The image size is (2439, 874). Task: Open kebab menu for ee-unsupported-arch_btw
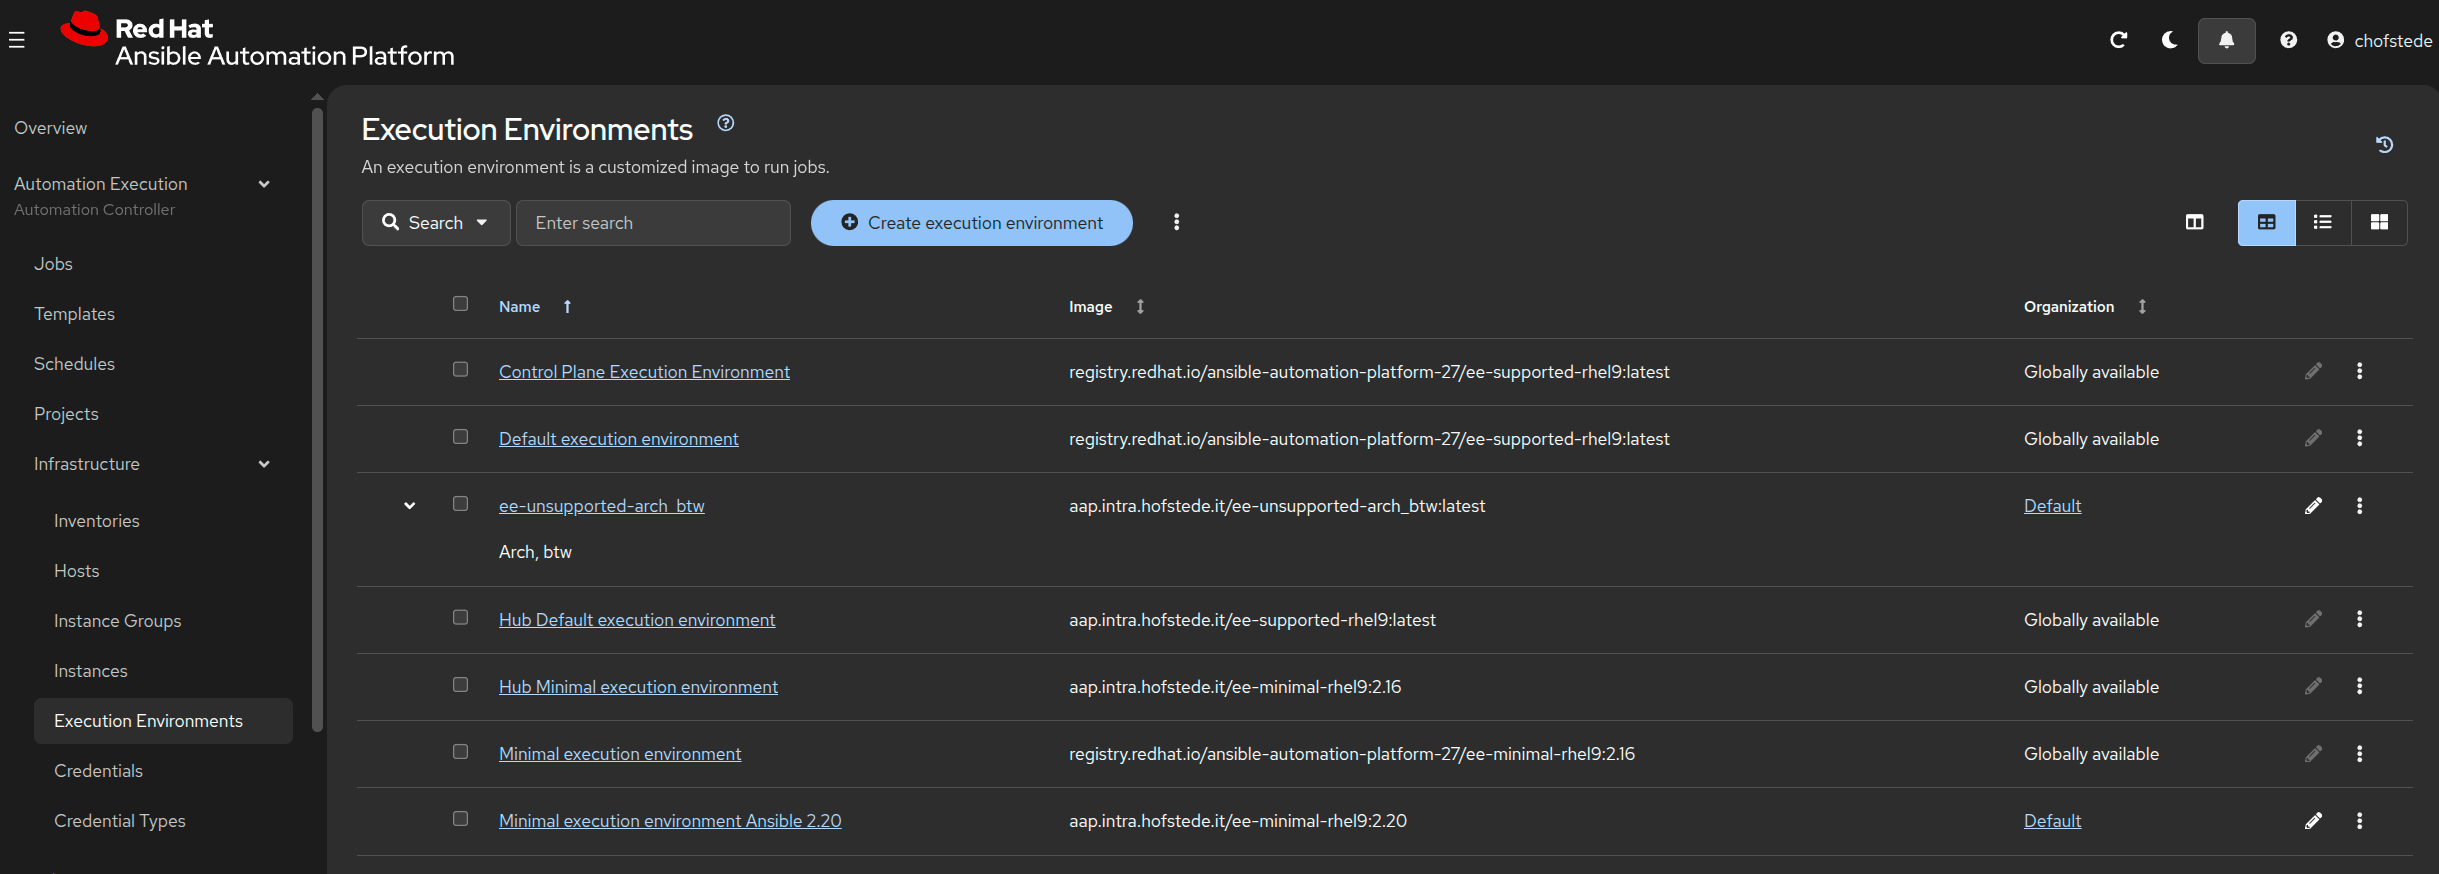click(2359, 506)
